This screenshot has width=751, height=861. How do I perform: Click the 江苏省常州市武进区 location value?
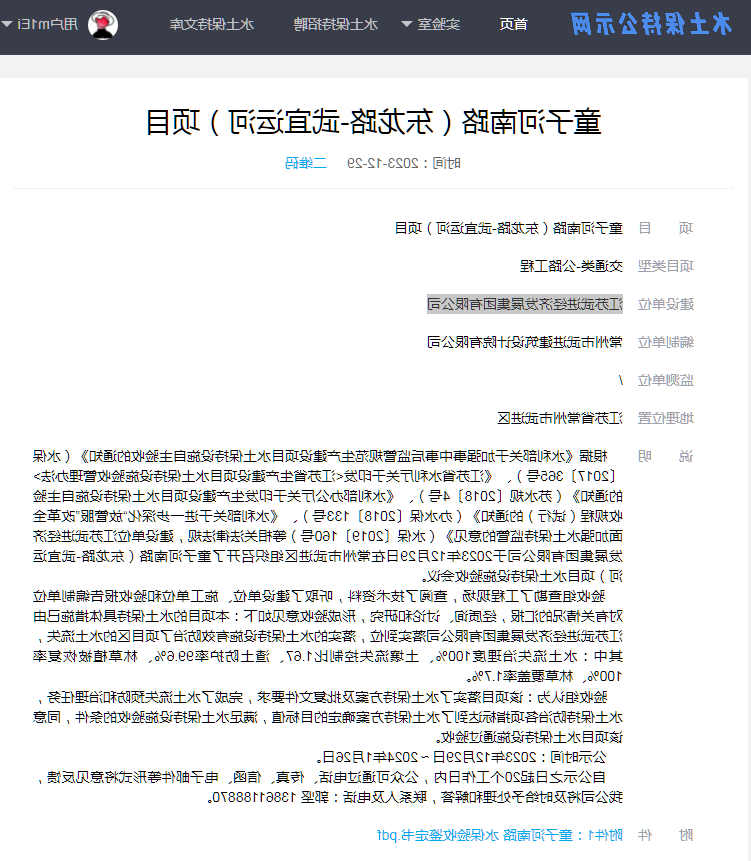tap(560, 418)
